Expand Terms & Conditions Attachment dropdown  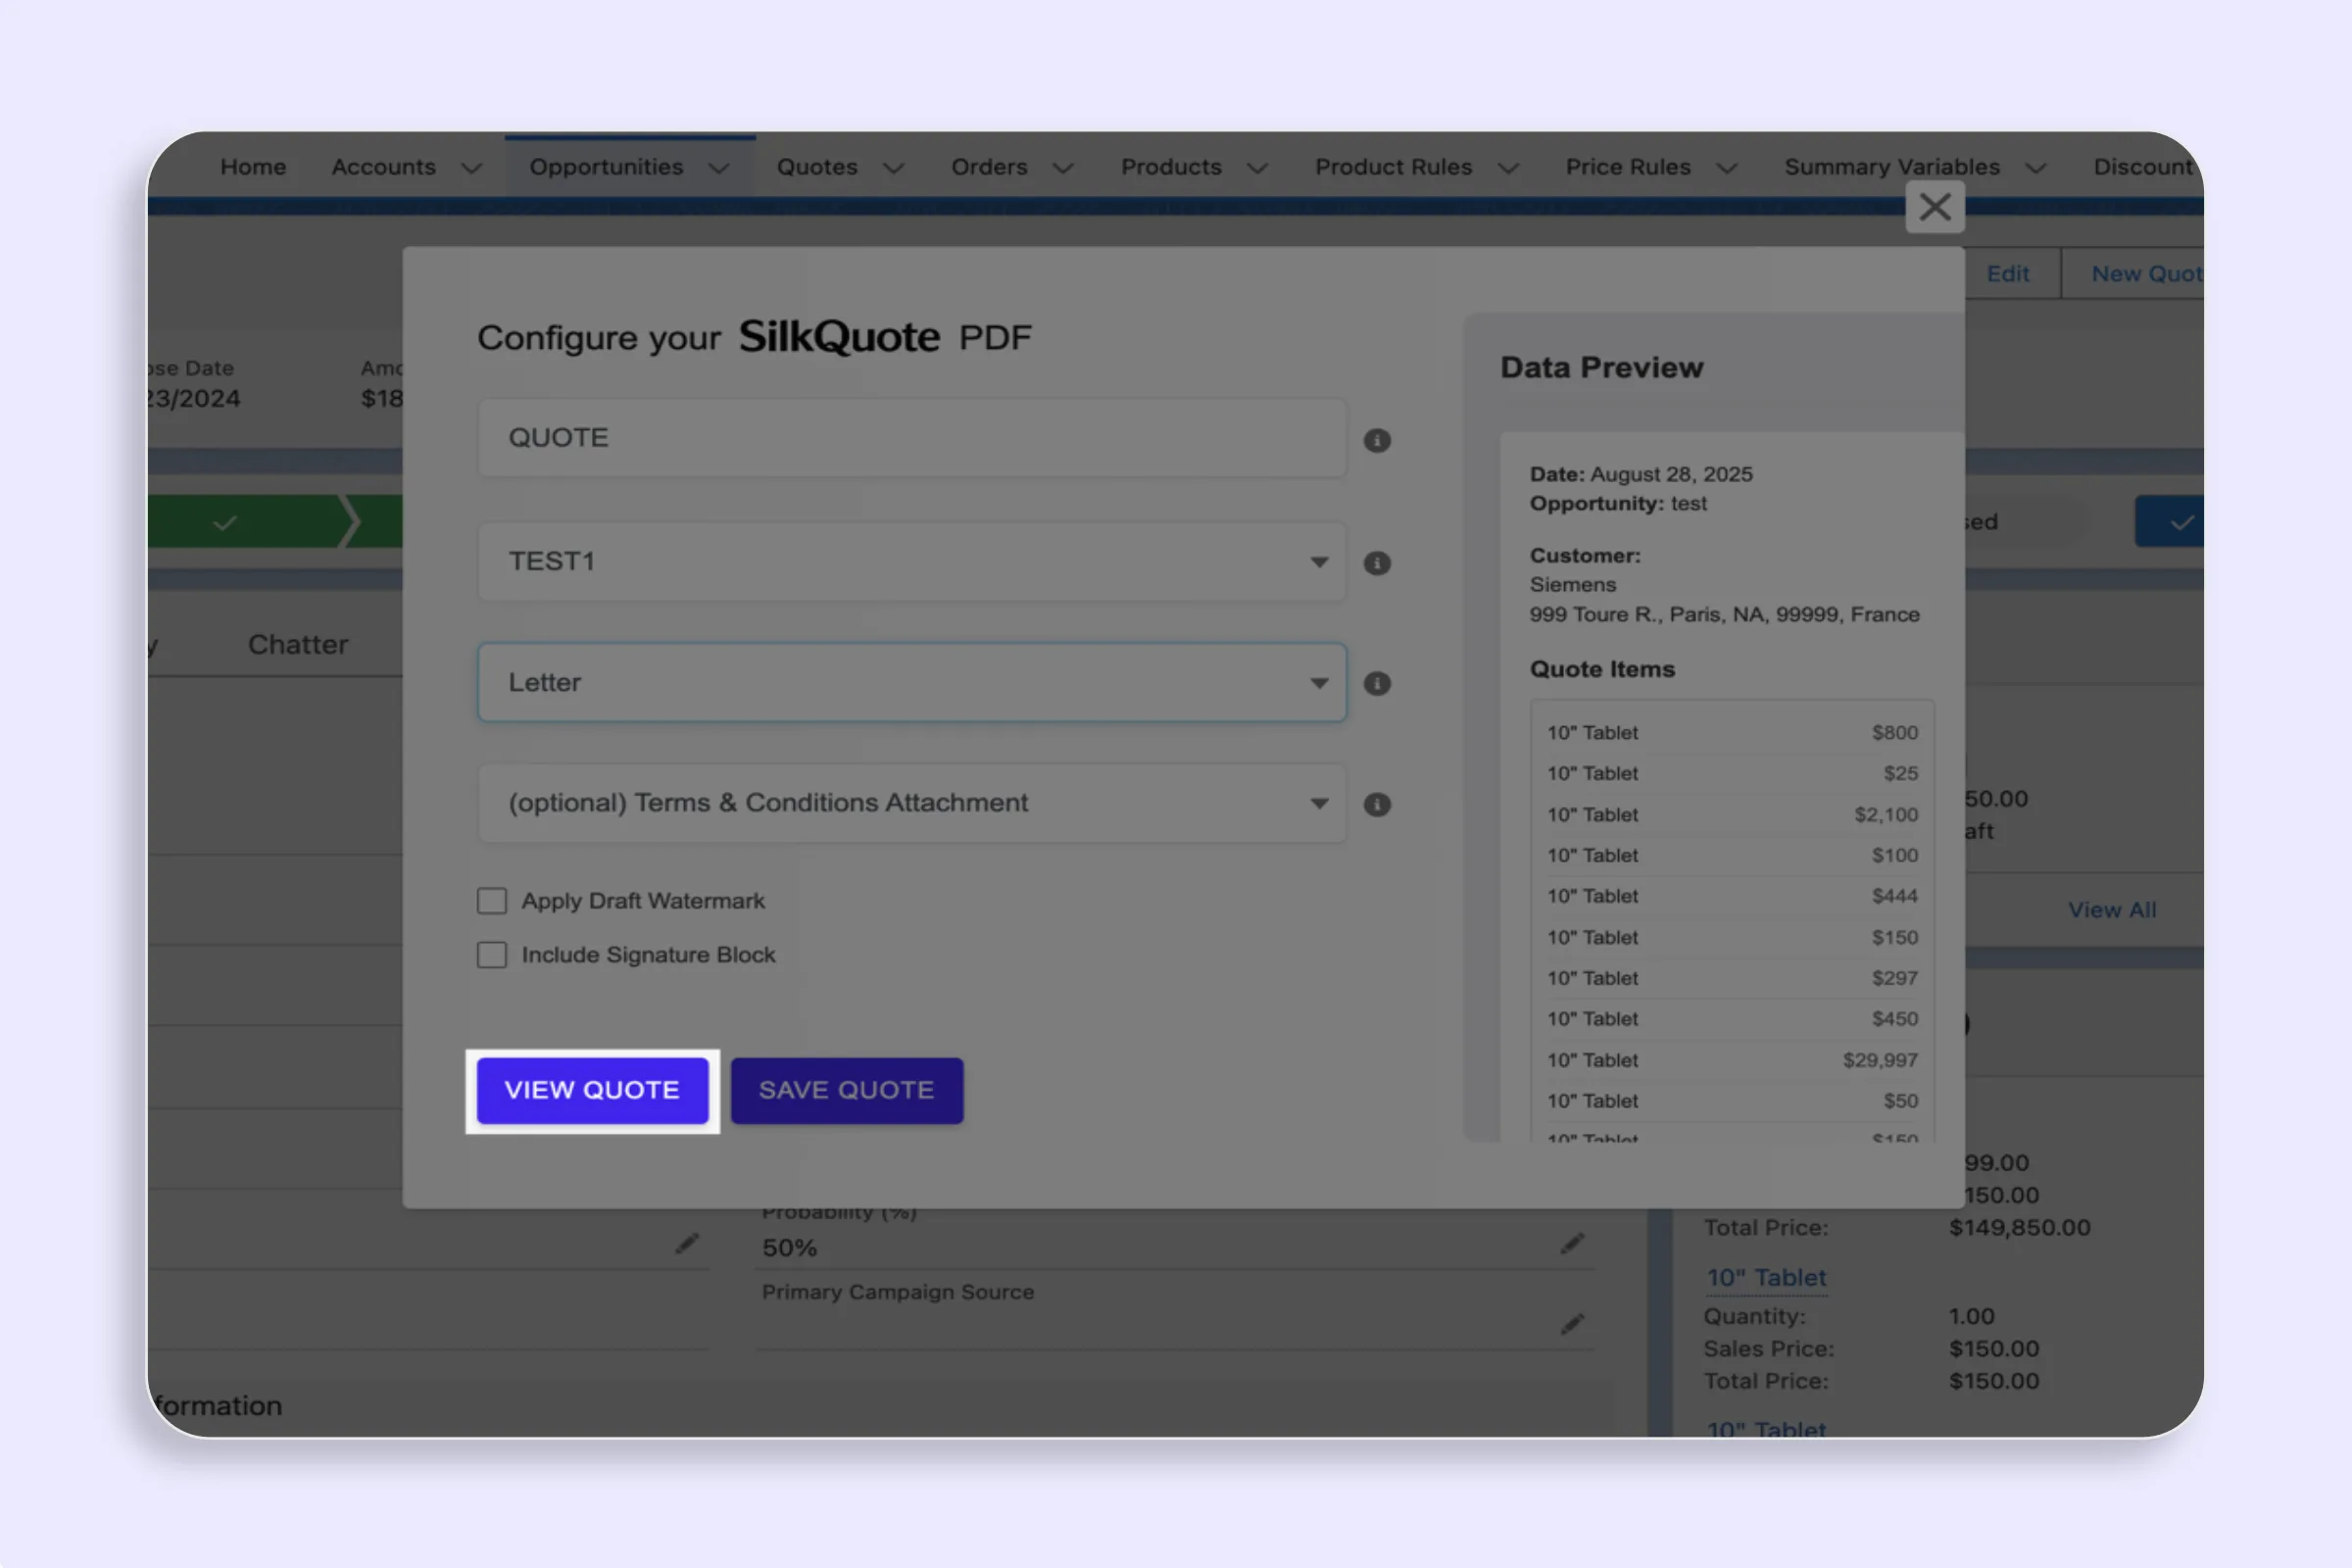(x=910, y=804)
